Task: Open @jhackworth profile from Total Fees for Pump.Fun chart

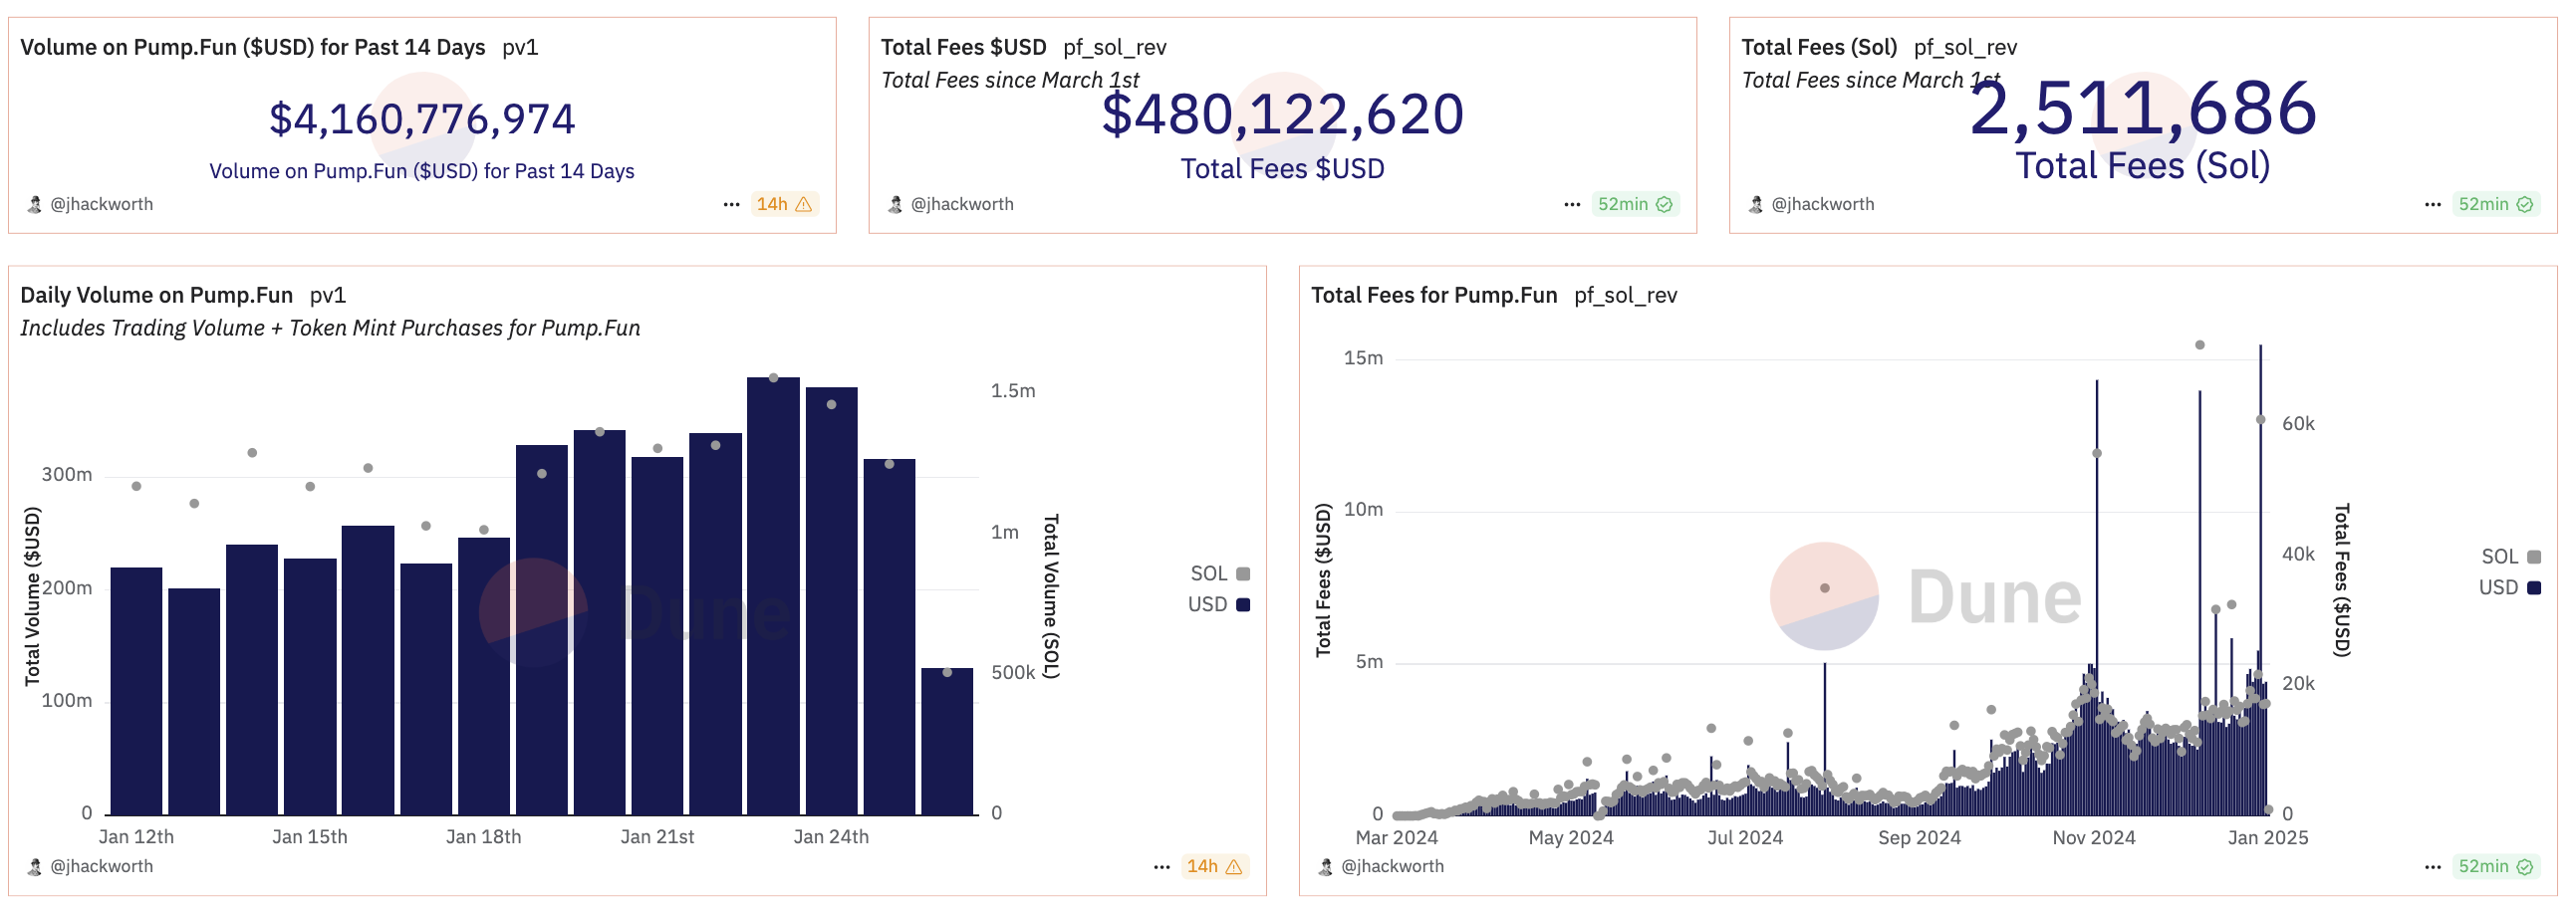Action: click(1392, 867)
